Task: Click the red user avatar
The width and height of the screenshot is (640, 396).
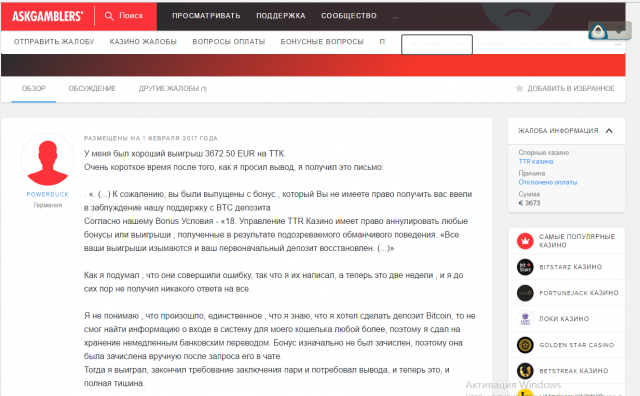Action: (48, 160)
